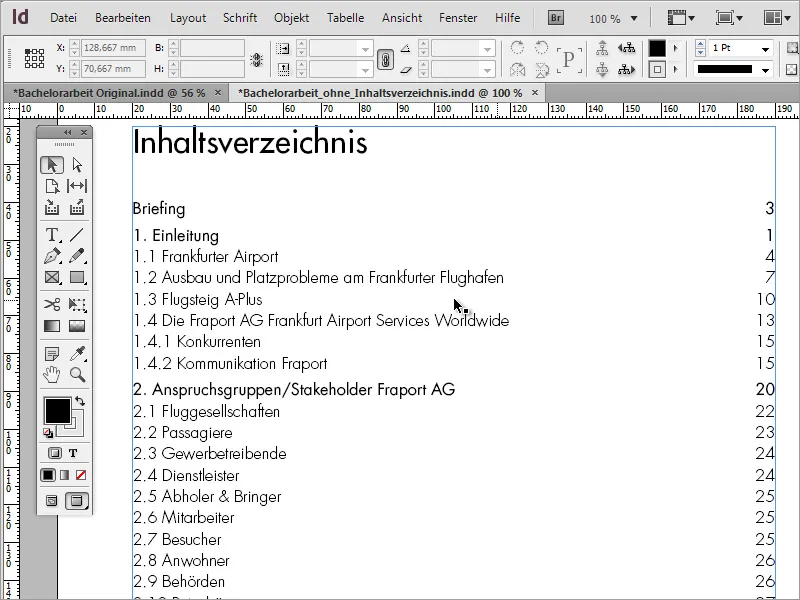Select the Free Transform tool
Viewport: 800px width, 600px height.
point(77,305)
